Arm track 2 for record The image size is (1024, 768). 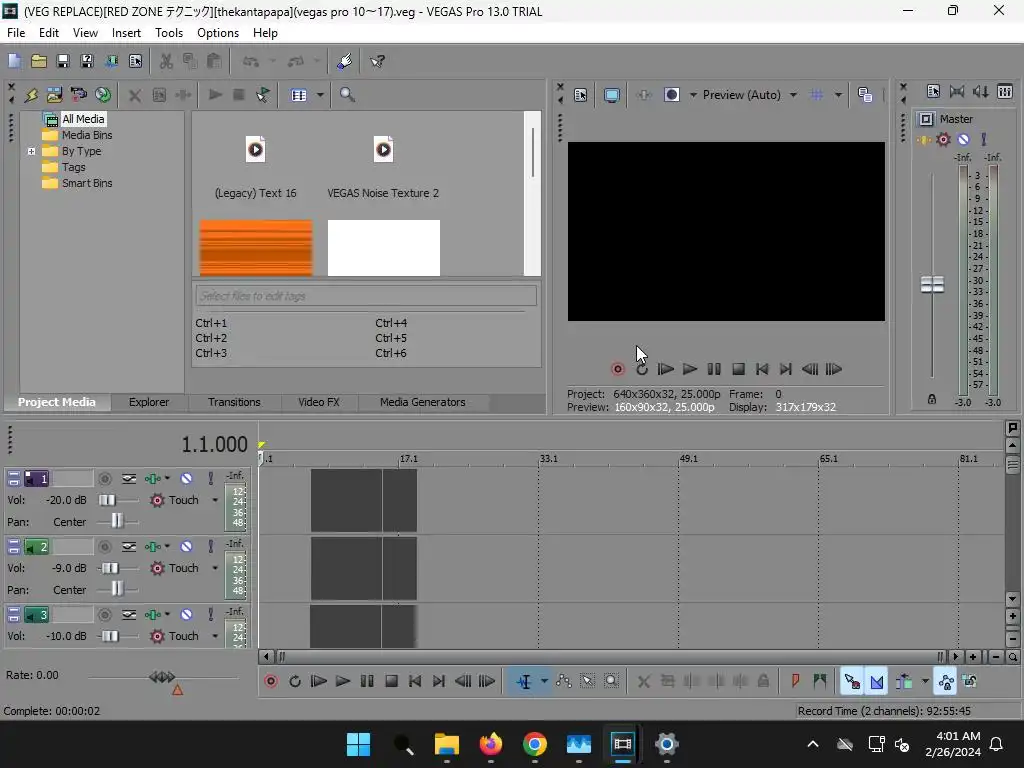coord(104,547)
